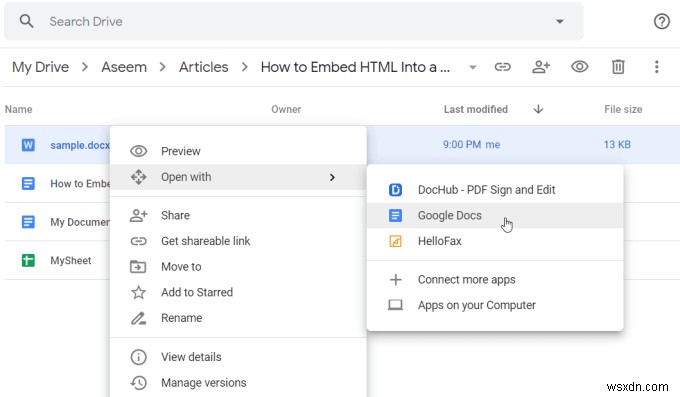The image size is (680, 397).
Task: Choose Share in context menu
Action: (x=238, y=215)
